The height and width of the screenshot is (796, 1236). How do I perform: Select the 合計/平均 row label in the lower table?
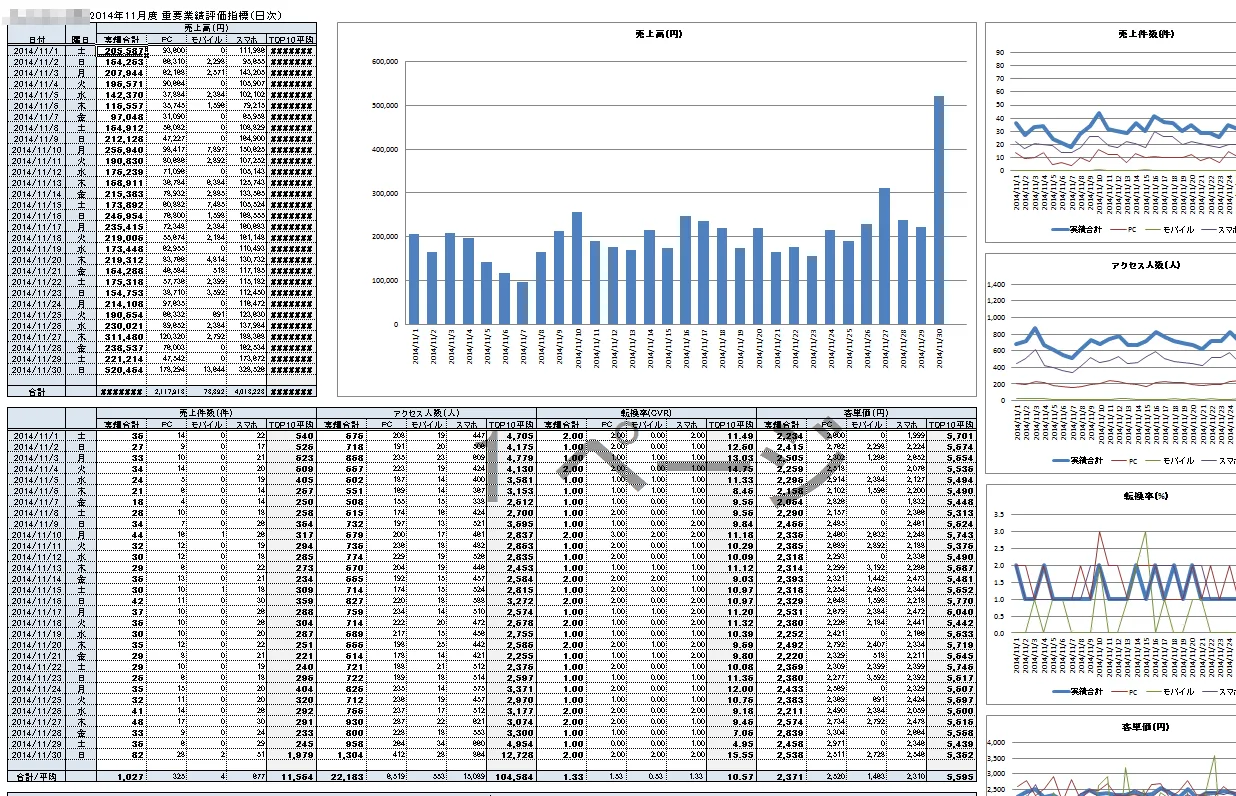[36, 776]
